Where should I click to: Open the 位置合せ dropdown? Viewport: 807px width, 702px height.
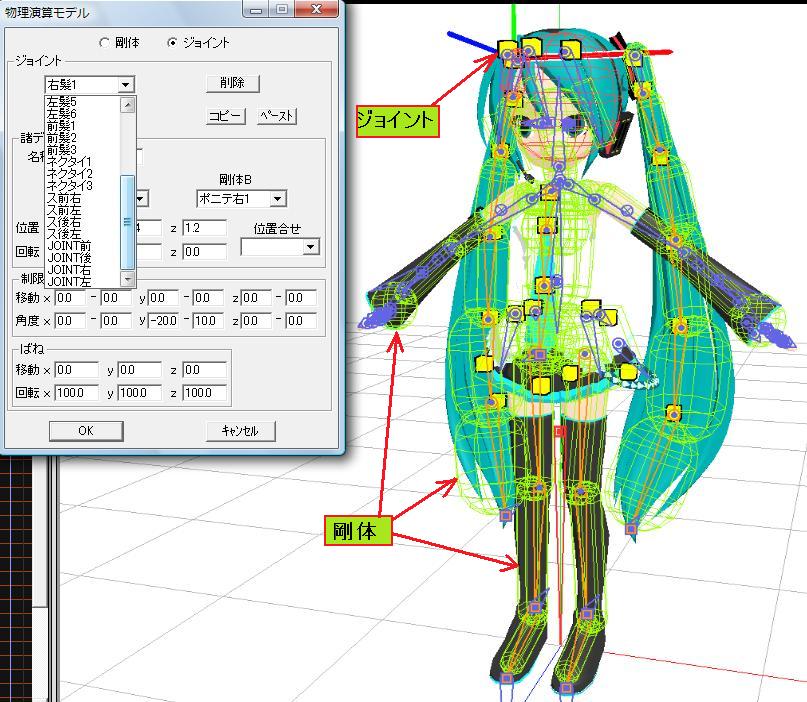310,247
